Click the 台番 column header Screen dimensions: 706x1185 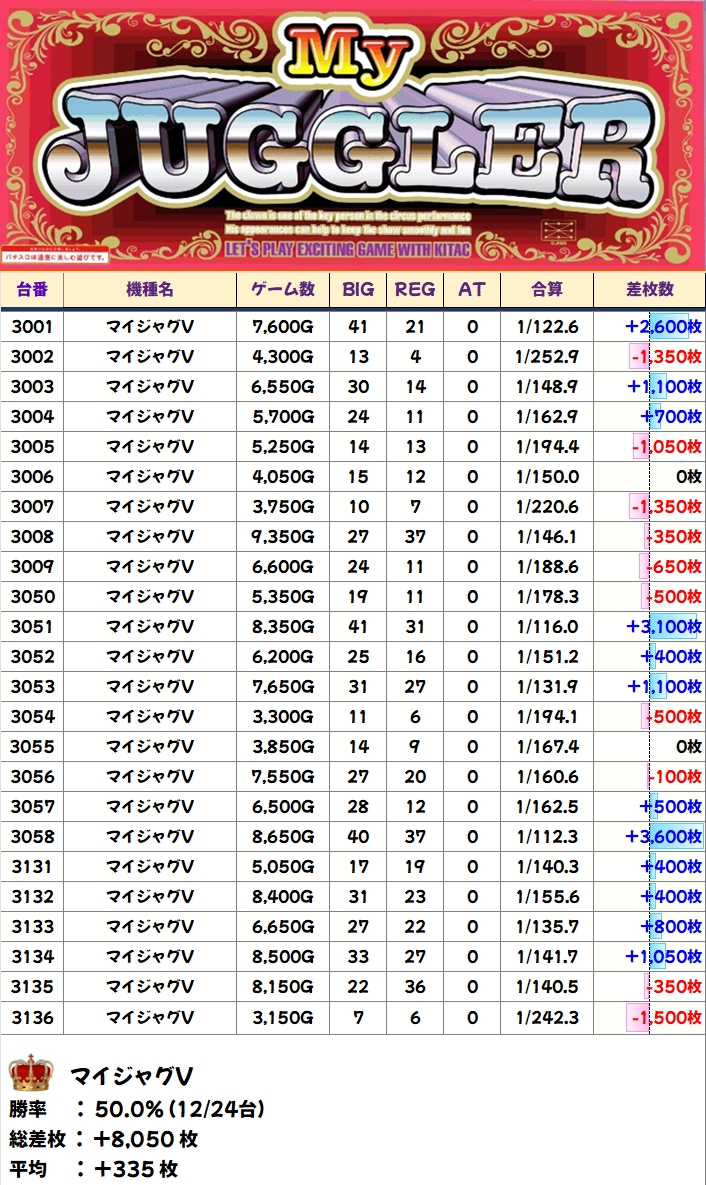click(32, 289)
